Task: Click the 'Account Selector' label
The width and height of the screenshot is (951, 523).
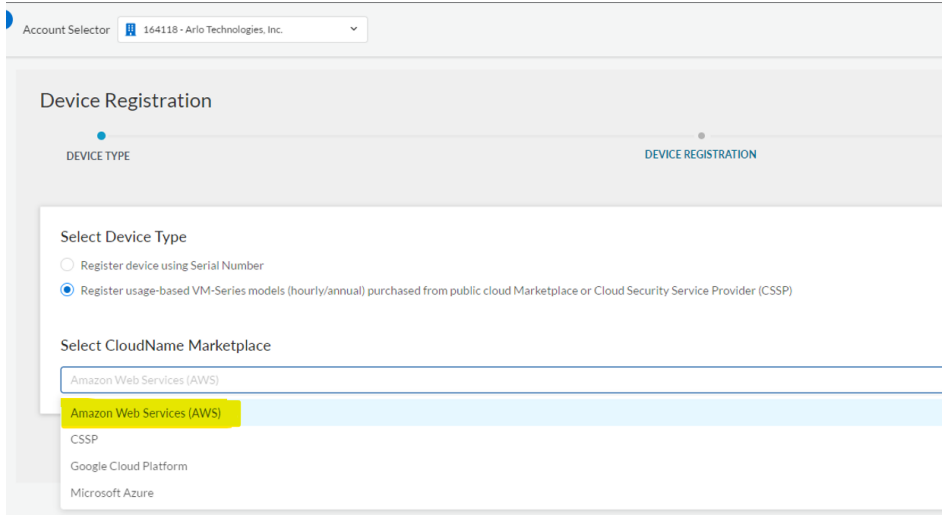Action: click(66, 30)
